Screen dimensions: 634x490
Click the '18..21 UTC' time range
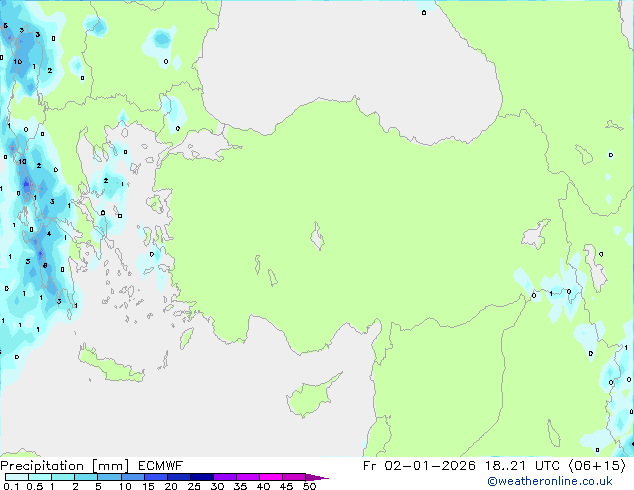(523, 465)
